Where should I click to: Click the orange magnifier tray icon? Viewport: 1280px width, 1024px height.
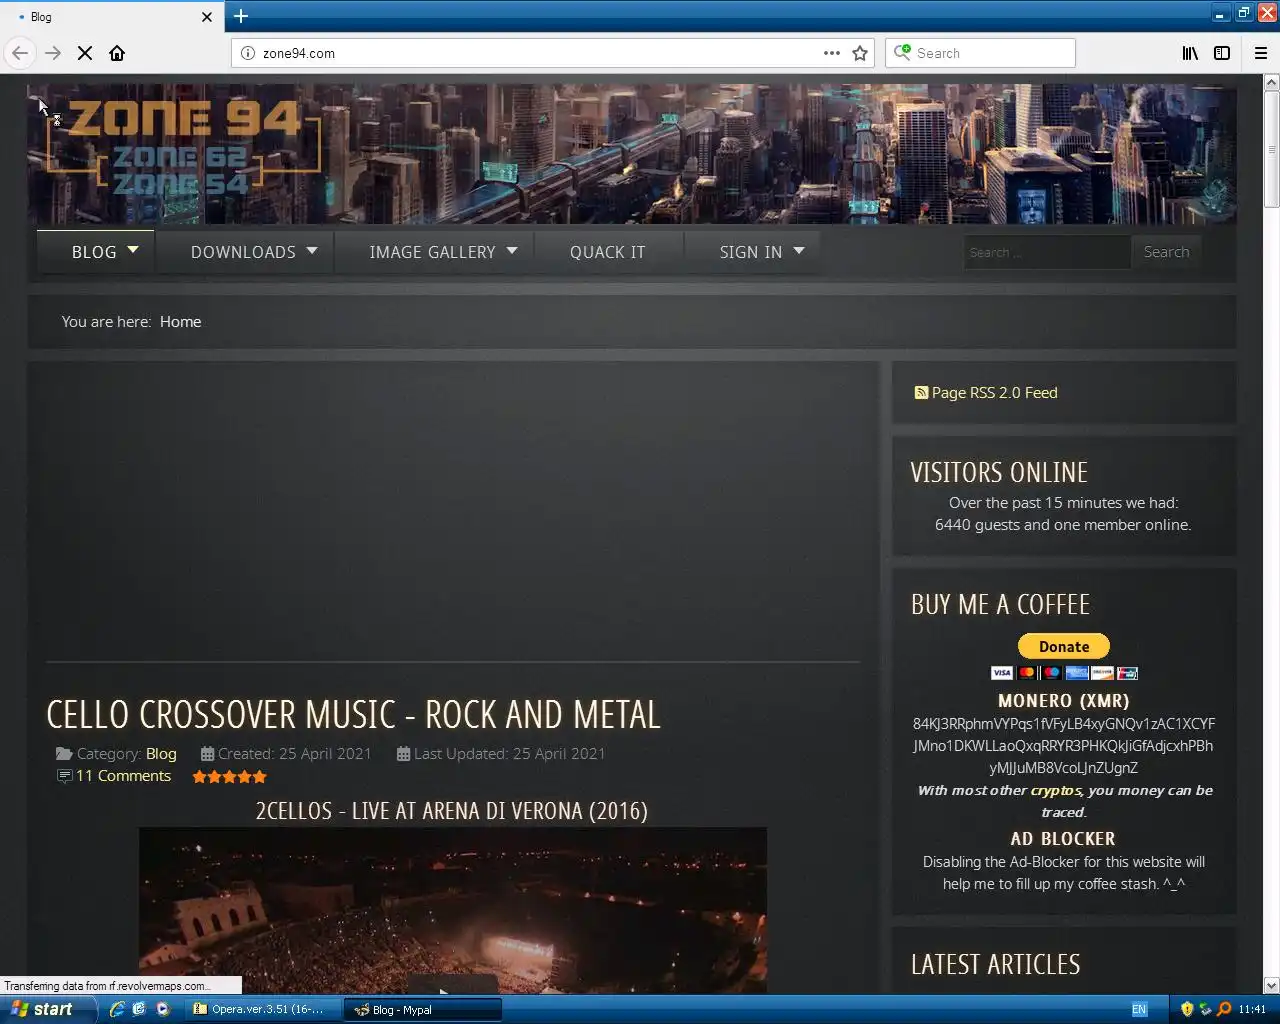1223,1009
